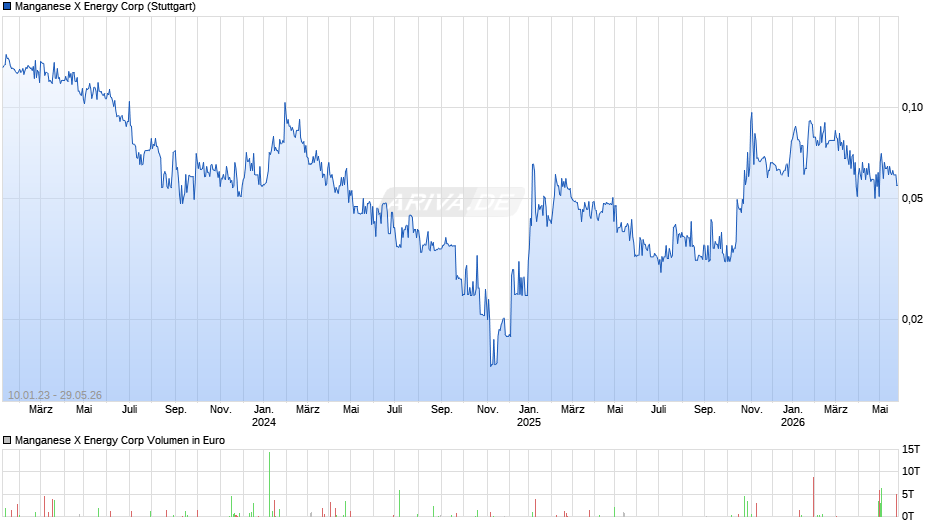This screenshot has width=940, height=526.
Task: Click the 15T volume axis label
Action: pos(911,449)
